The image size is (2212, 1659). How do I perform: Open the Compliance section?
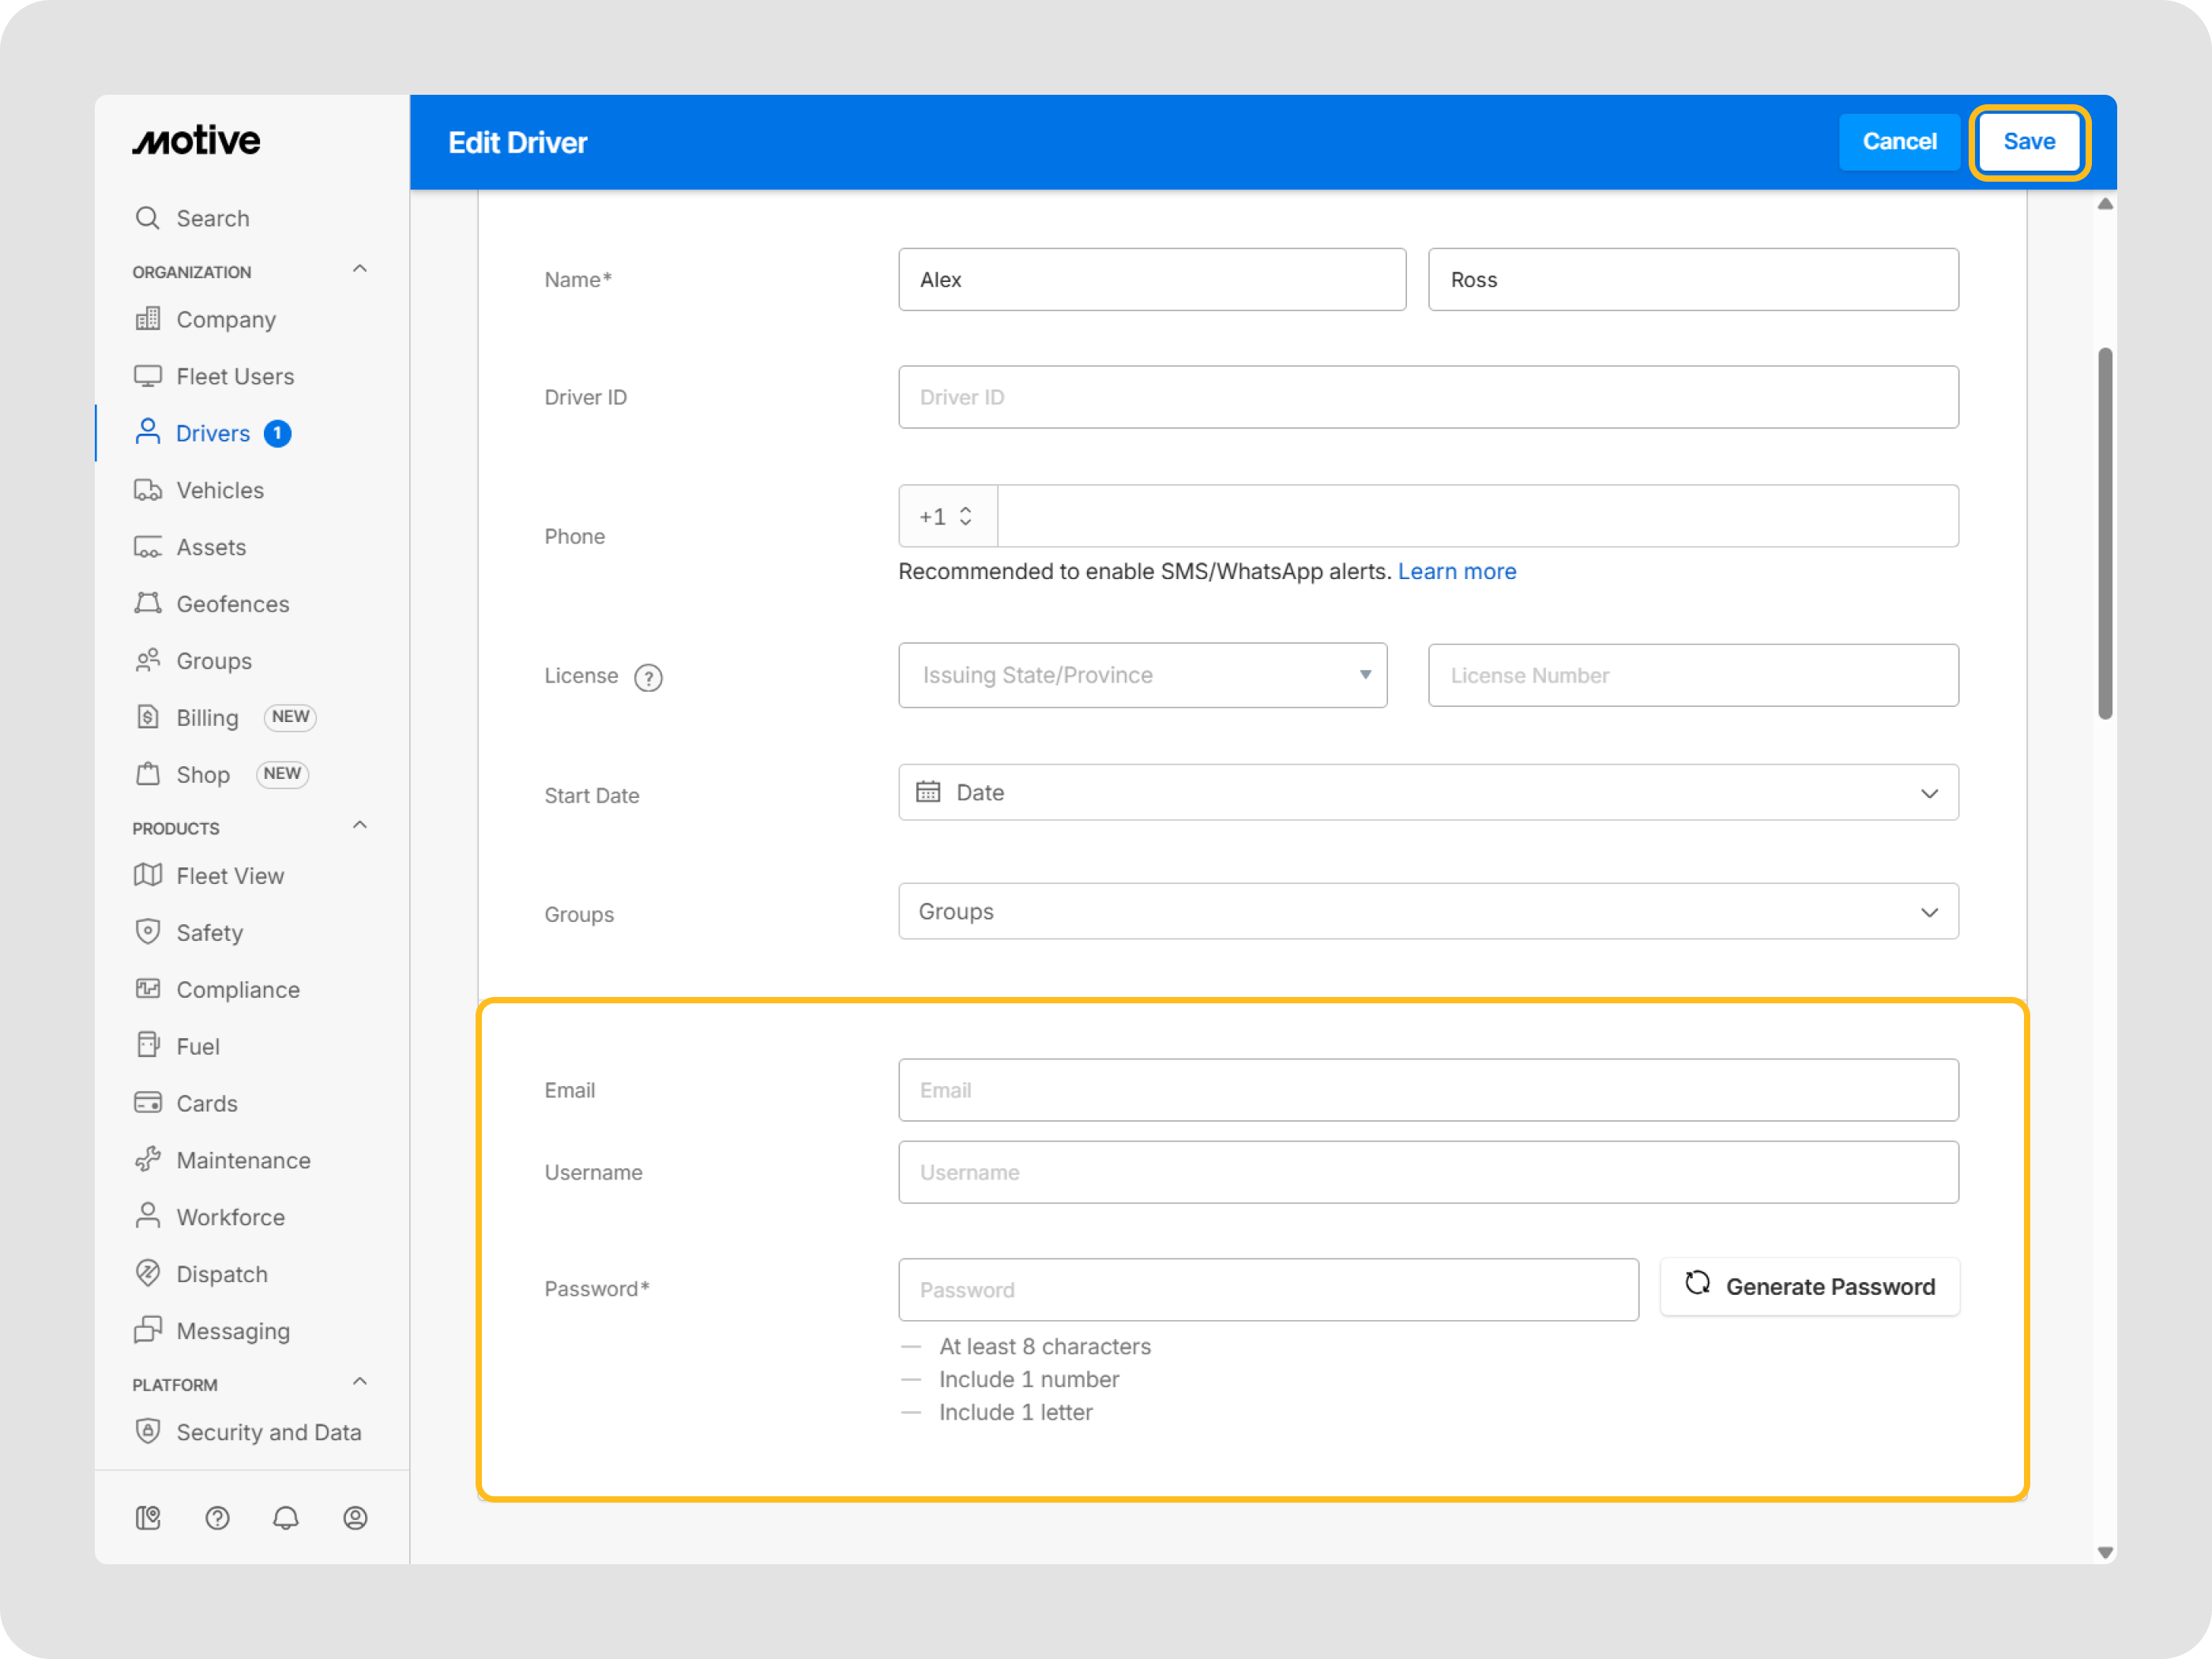point(237,989)
